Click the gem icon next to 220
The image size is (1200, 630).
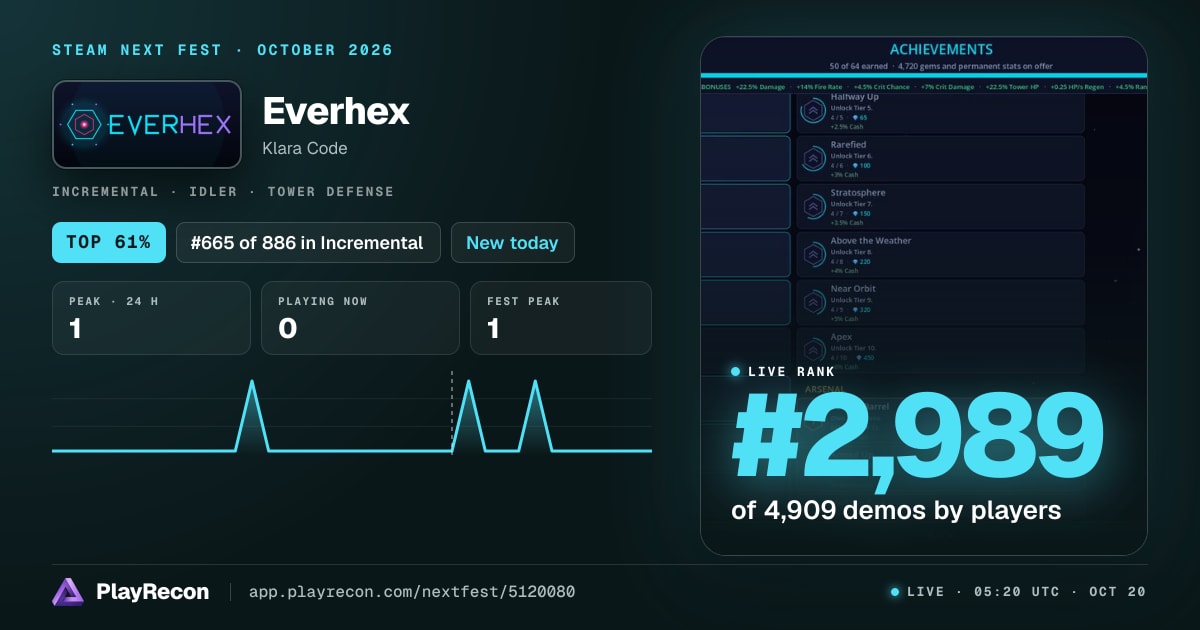tap(855, 261)
